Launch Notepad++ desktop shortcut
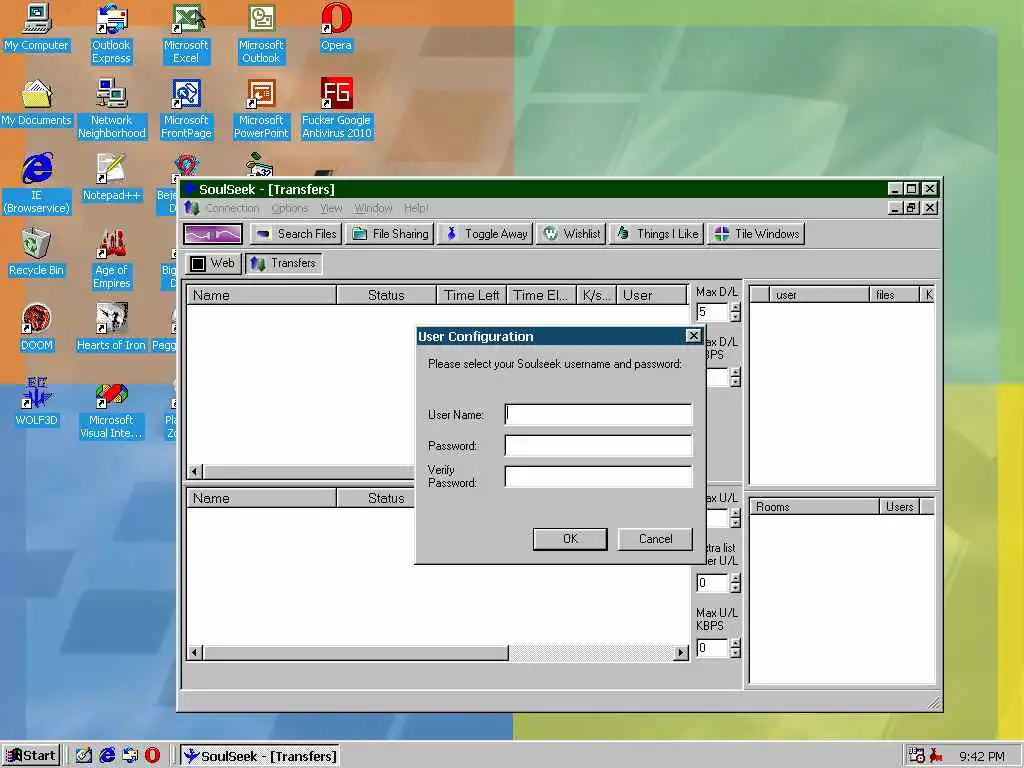This screenshot has height=768, width=1024. click(x=112, y=178)
